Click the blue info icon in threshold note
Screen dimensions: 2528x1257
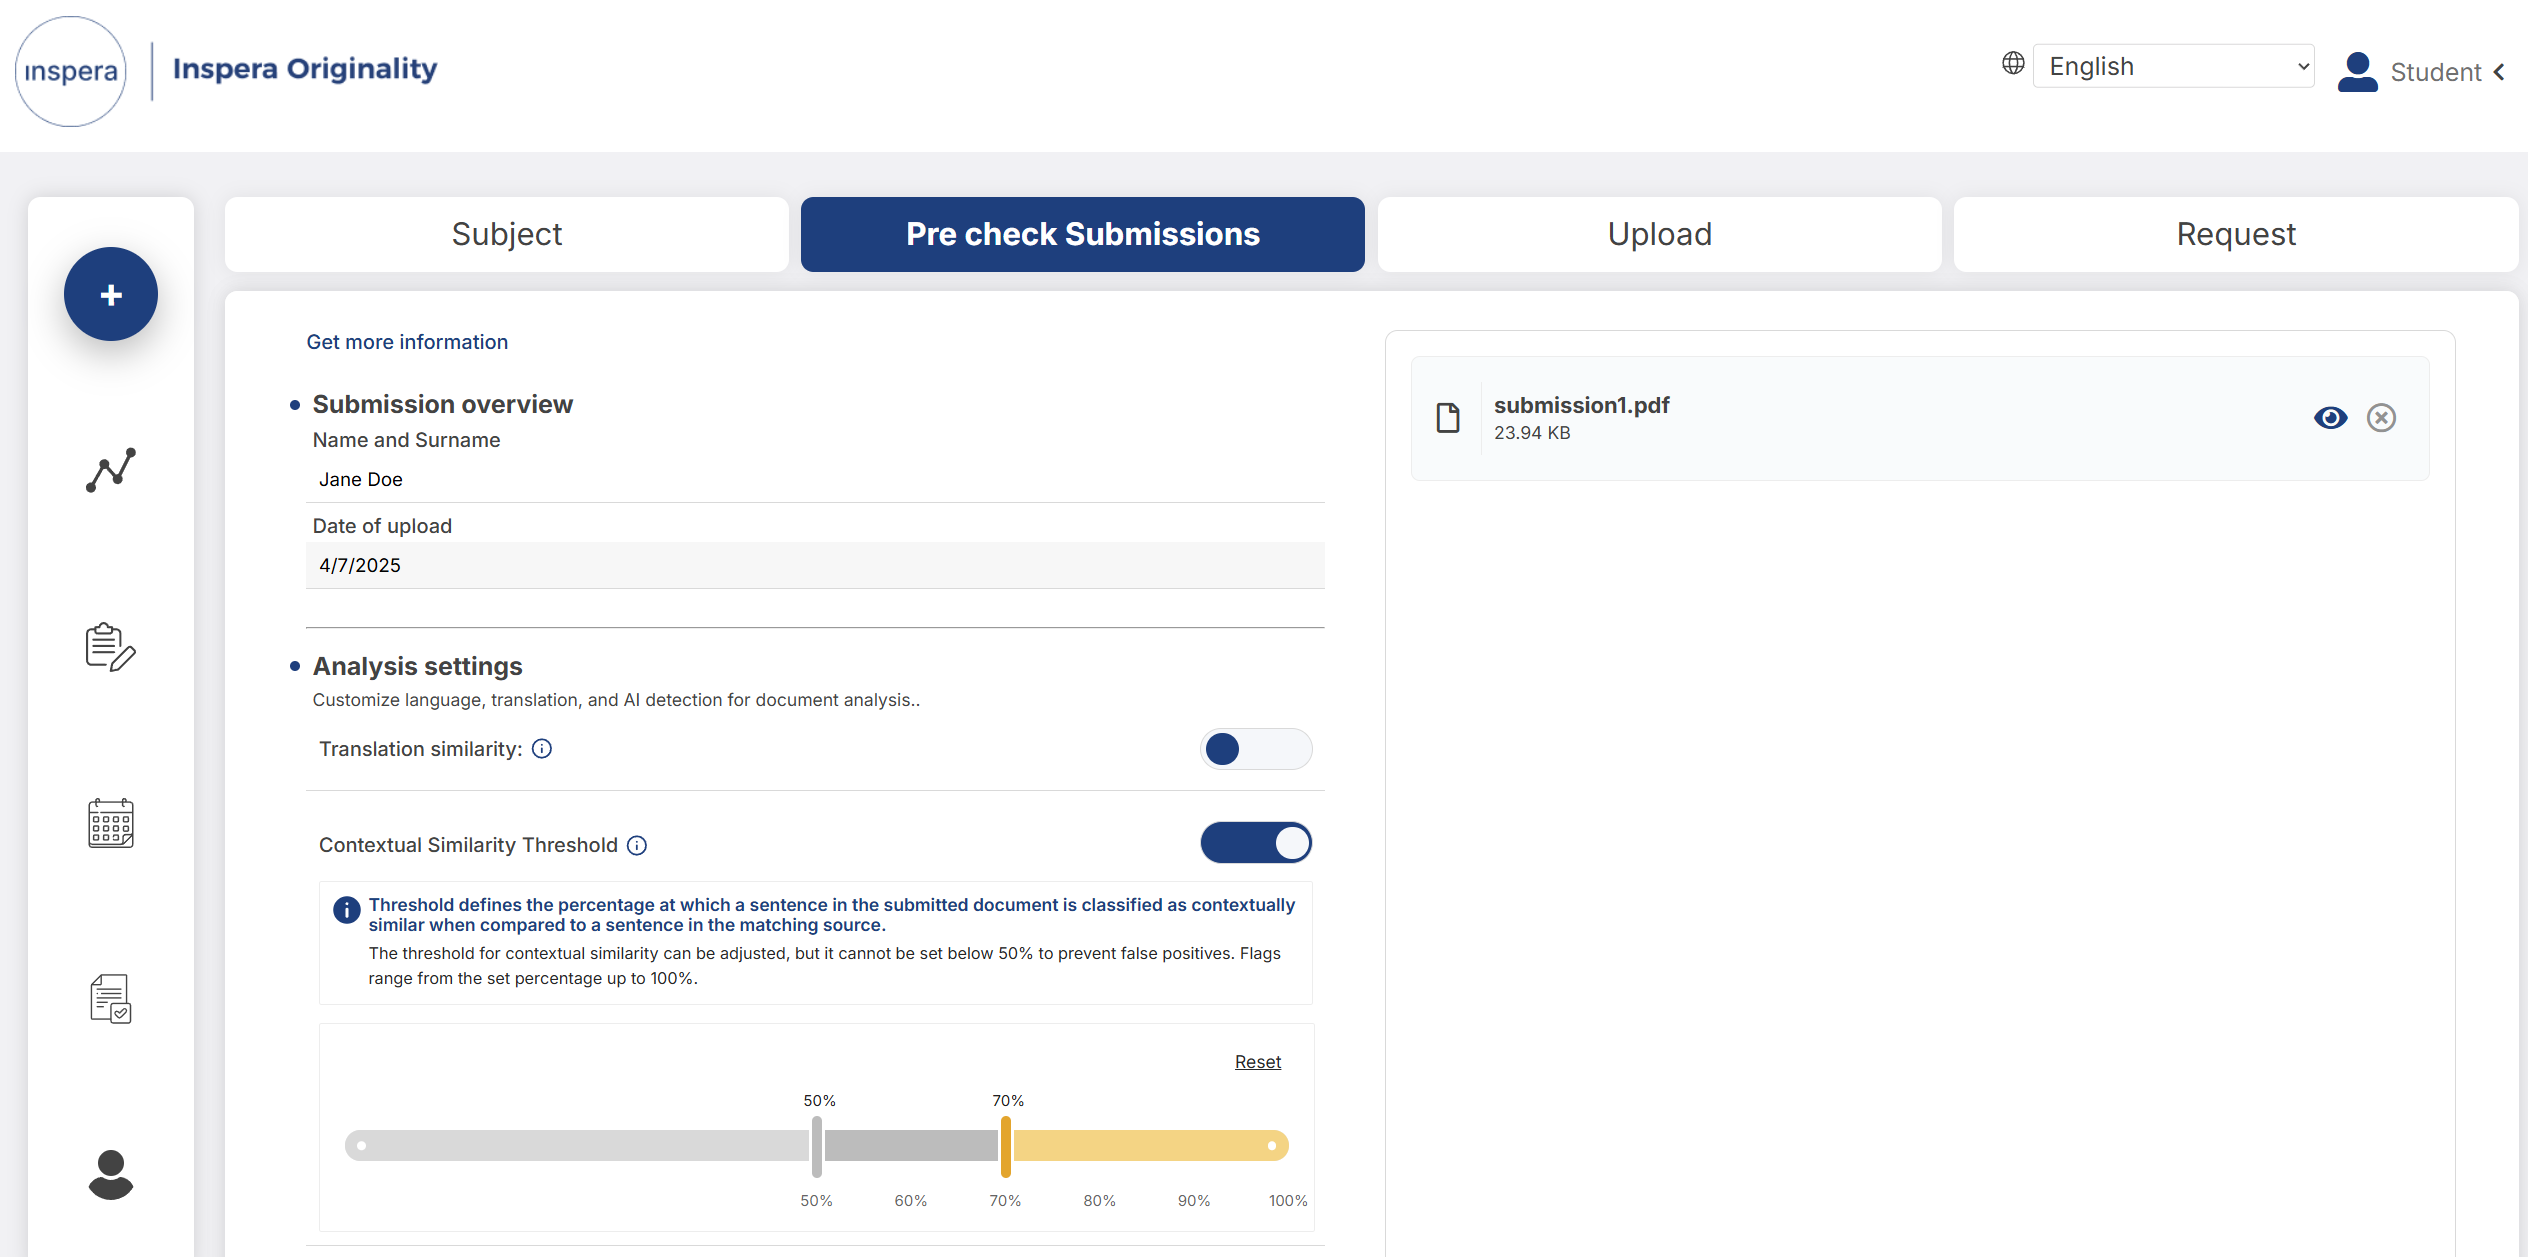coord(346,910)
